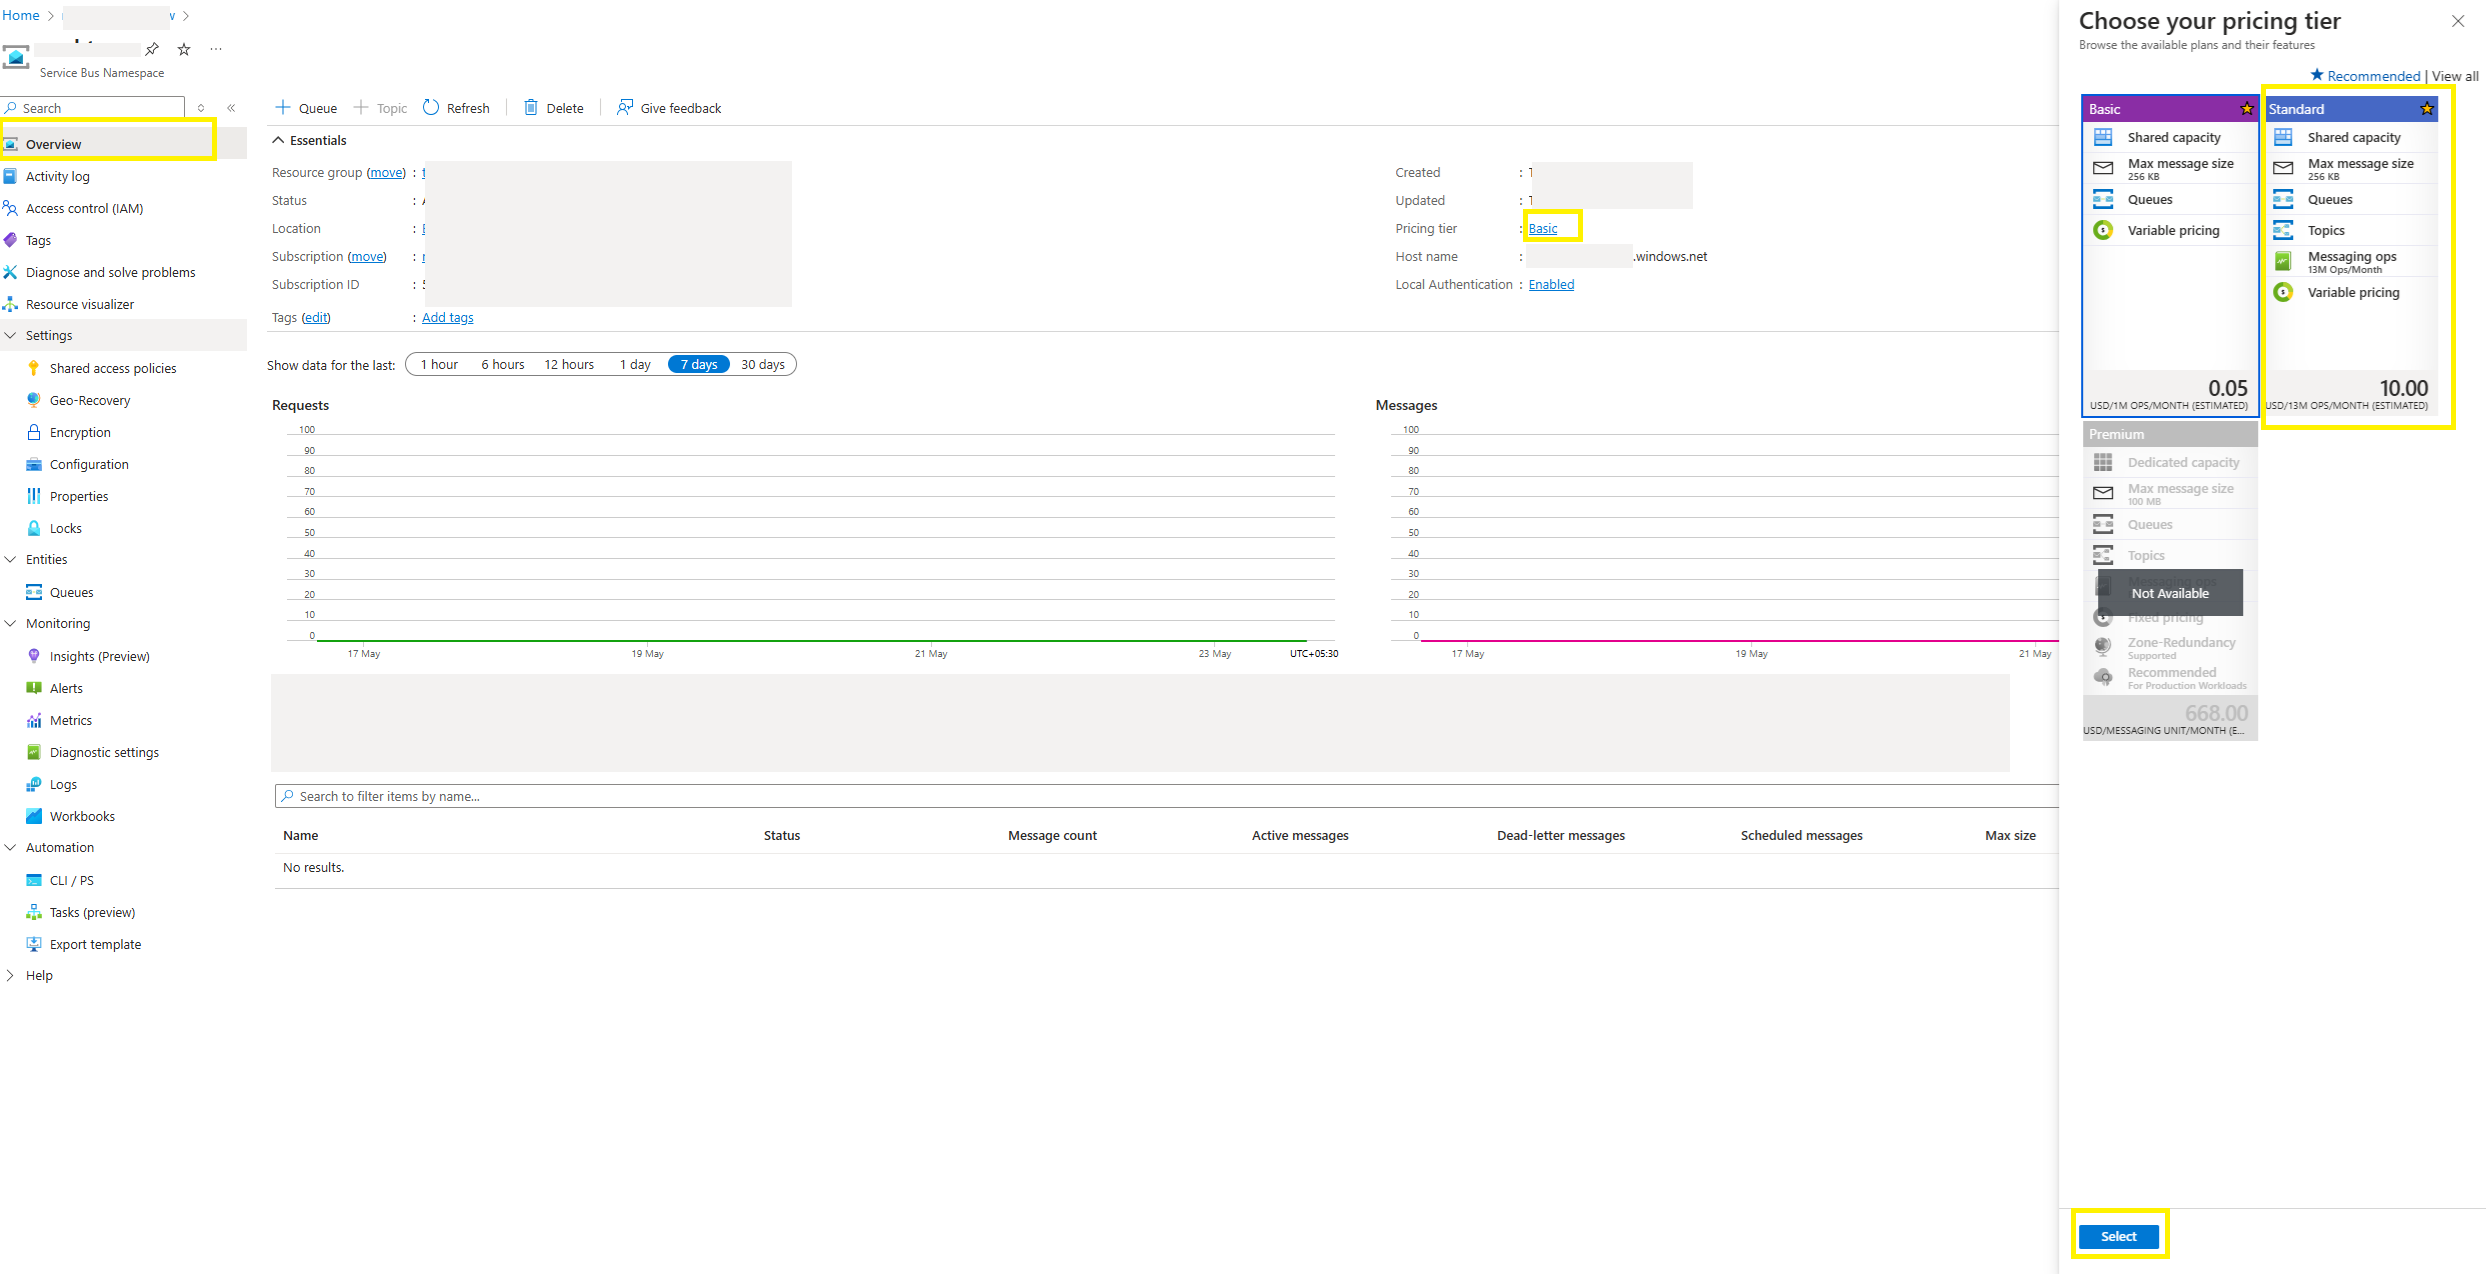Screen dimensions: 2486x1274
Task: Choose the Standard pricing tier card
Action: 2351,256
